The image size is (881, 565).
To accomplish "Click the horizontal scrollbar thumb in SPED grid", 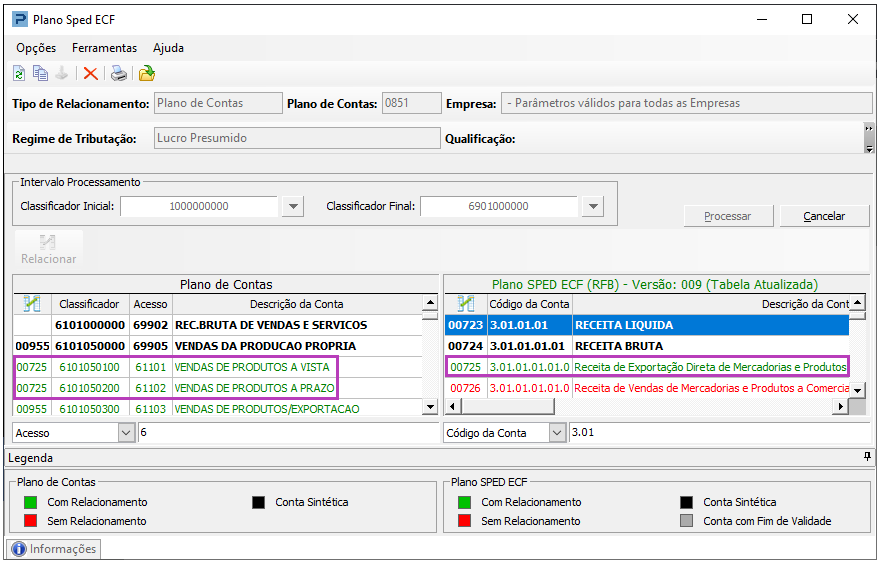I will (x=507, y=406).
